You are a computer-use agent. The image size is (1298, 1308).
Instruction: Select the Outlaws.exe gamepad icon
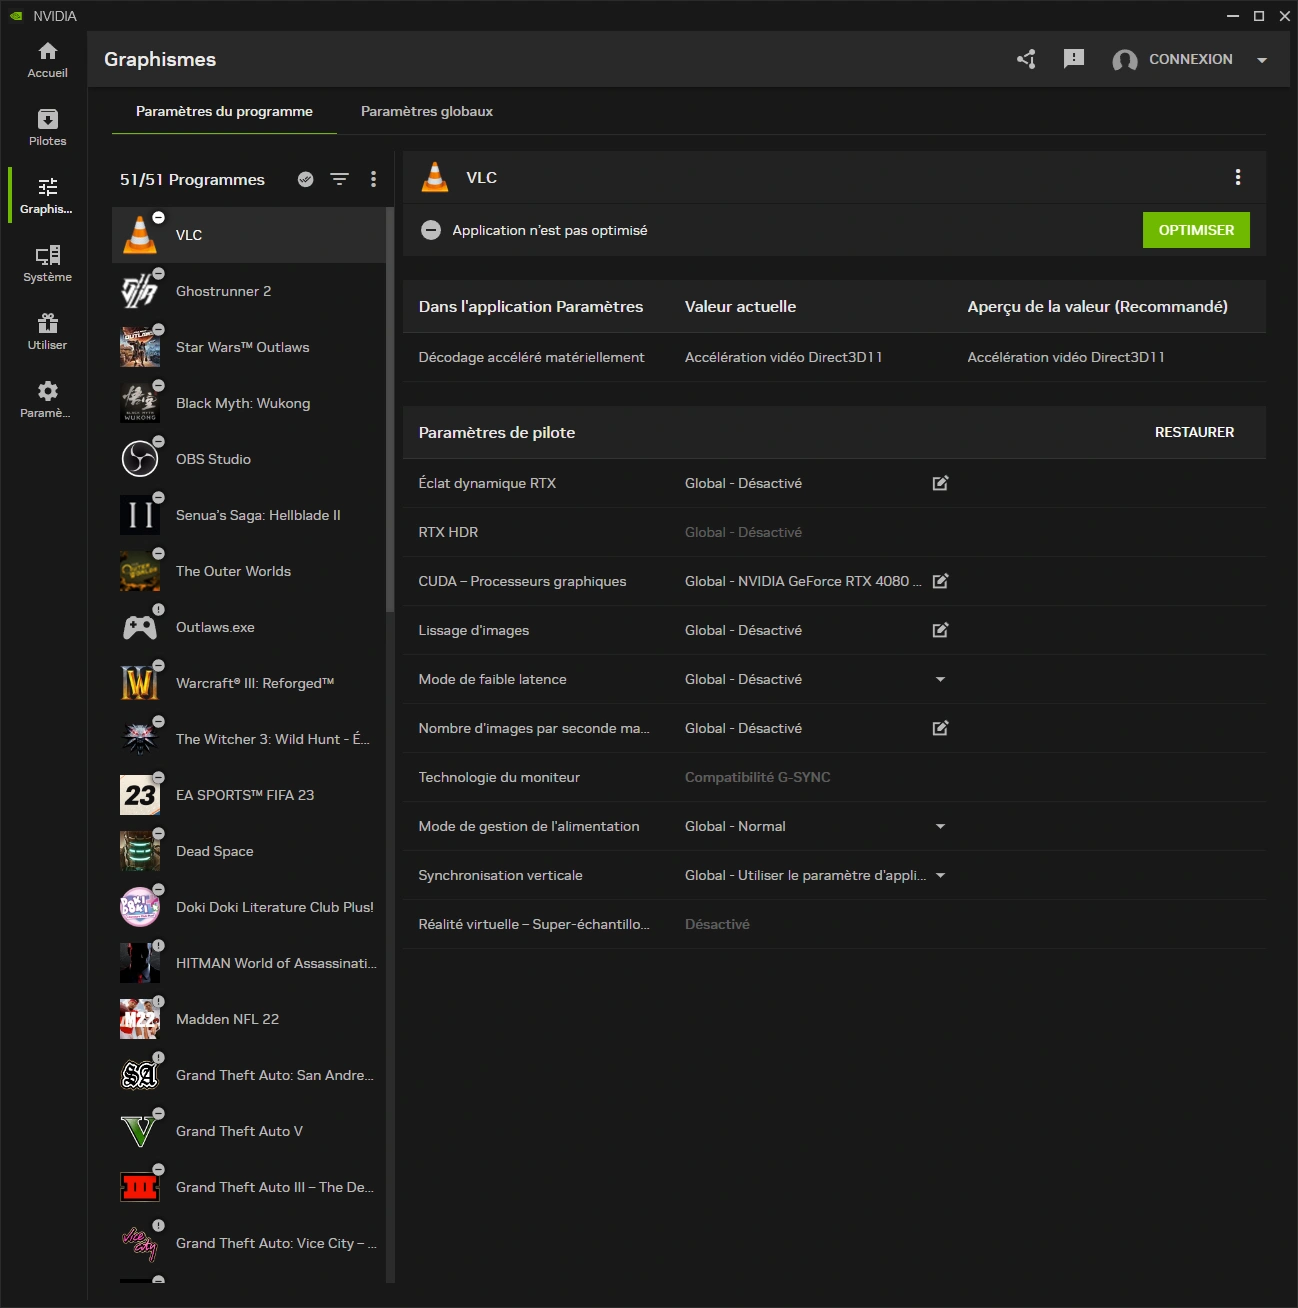click(140, 627)
